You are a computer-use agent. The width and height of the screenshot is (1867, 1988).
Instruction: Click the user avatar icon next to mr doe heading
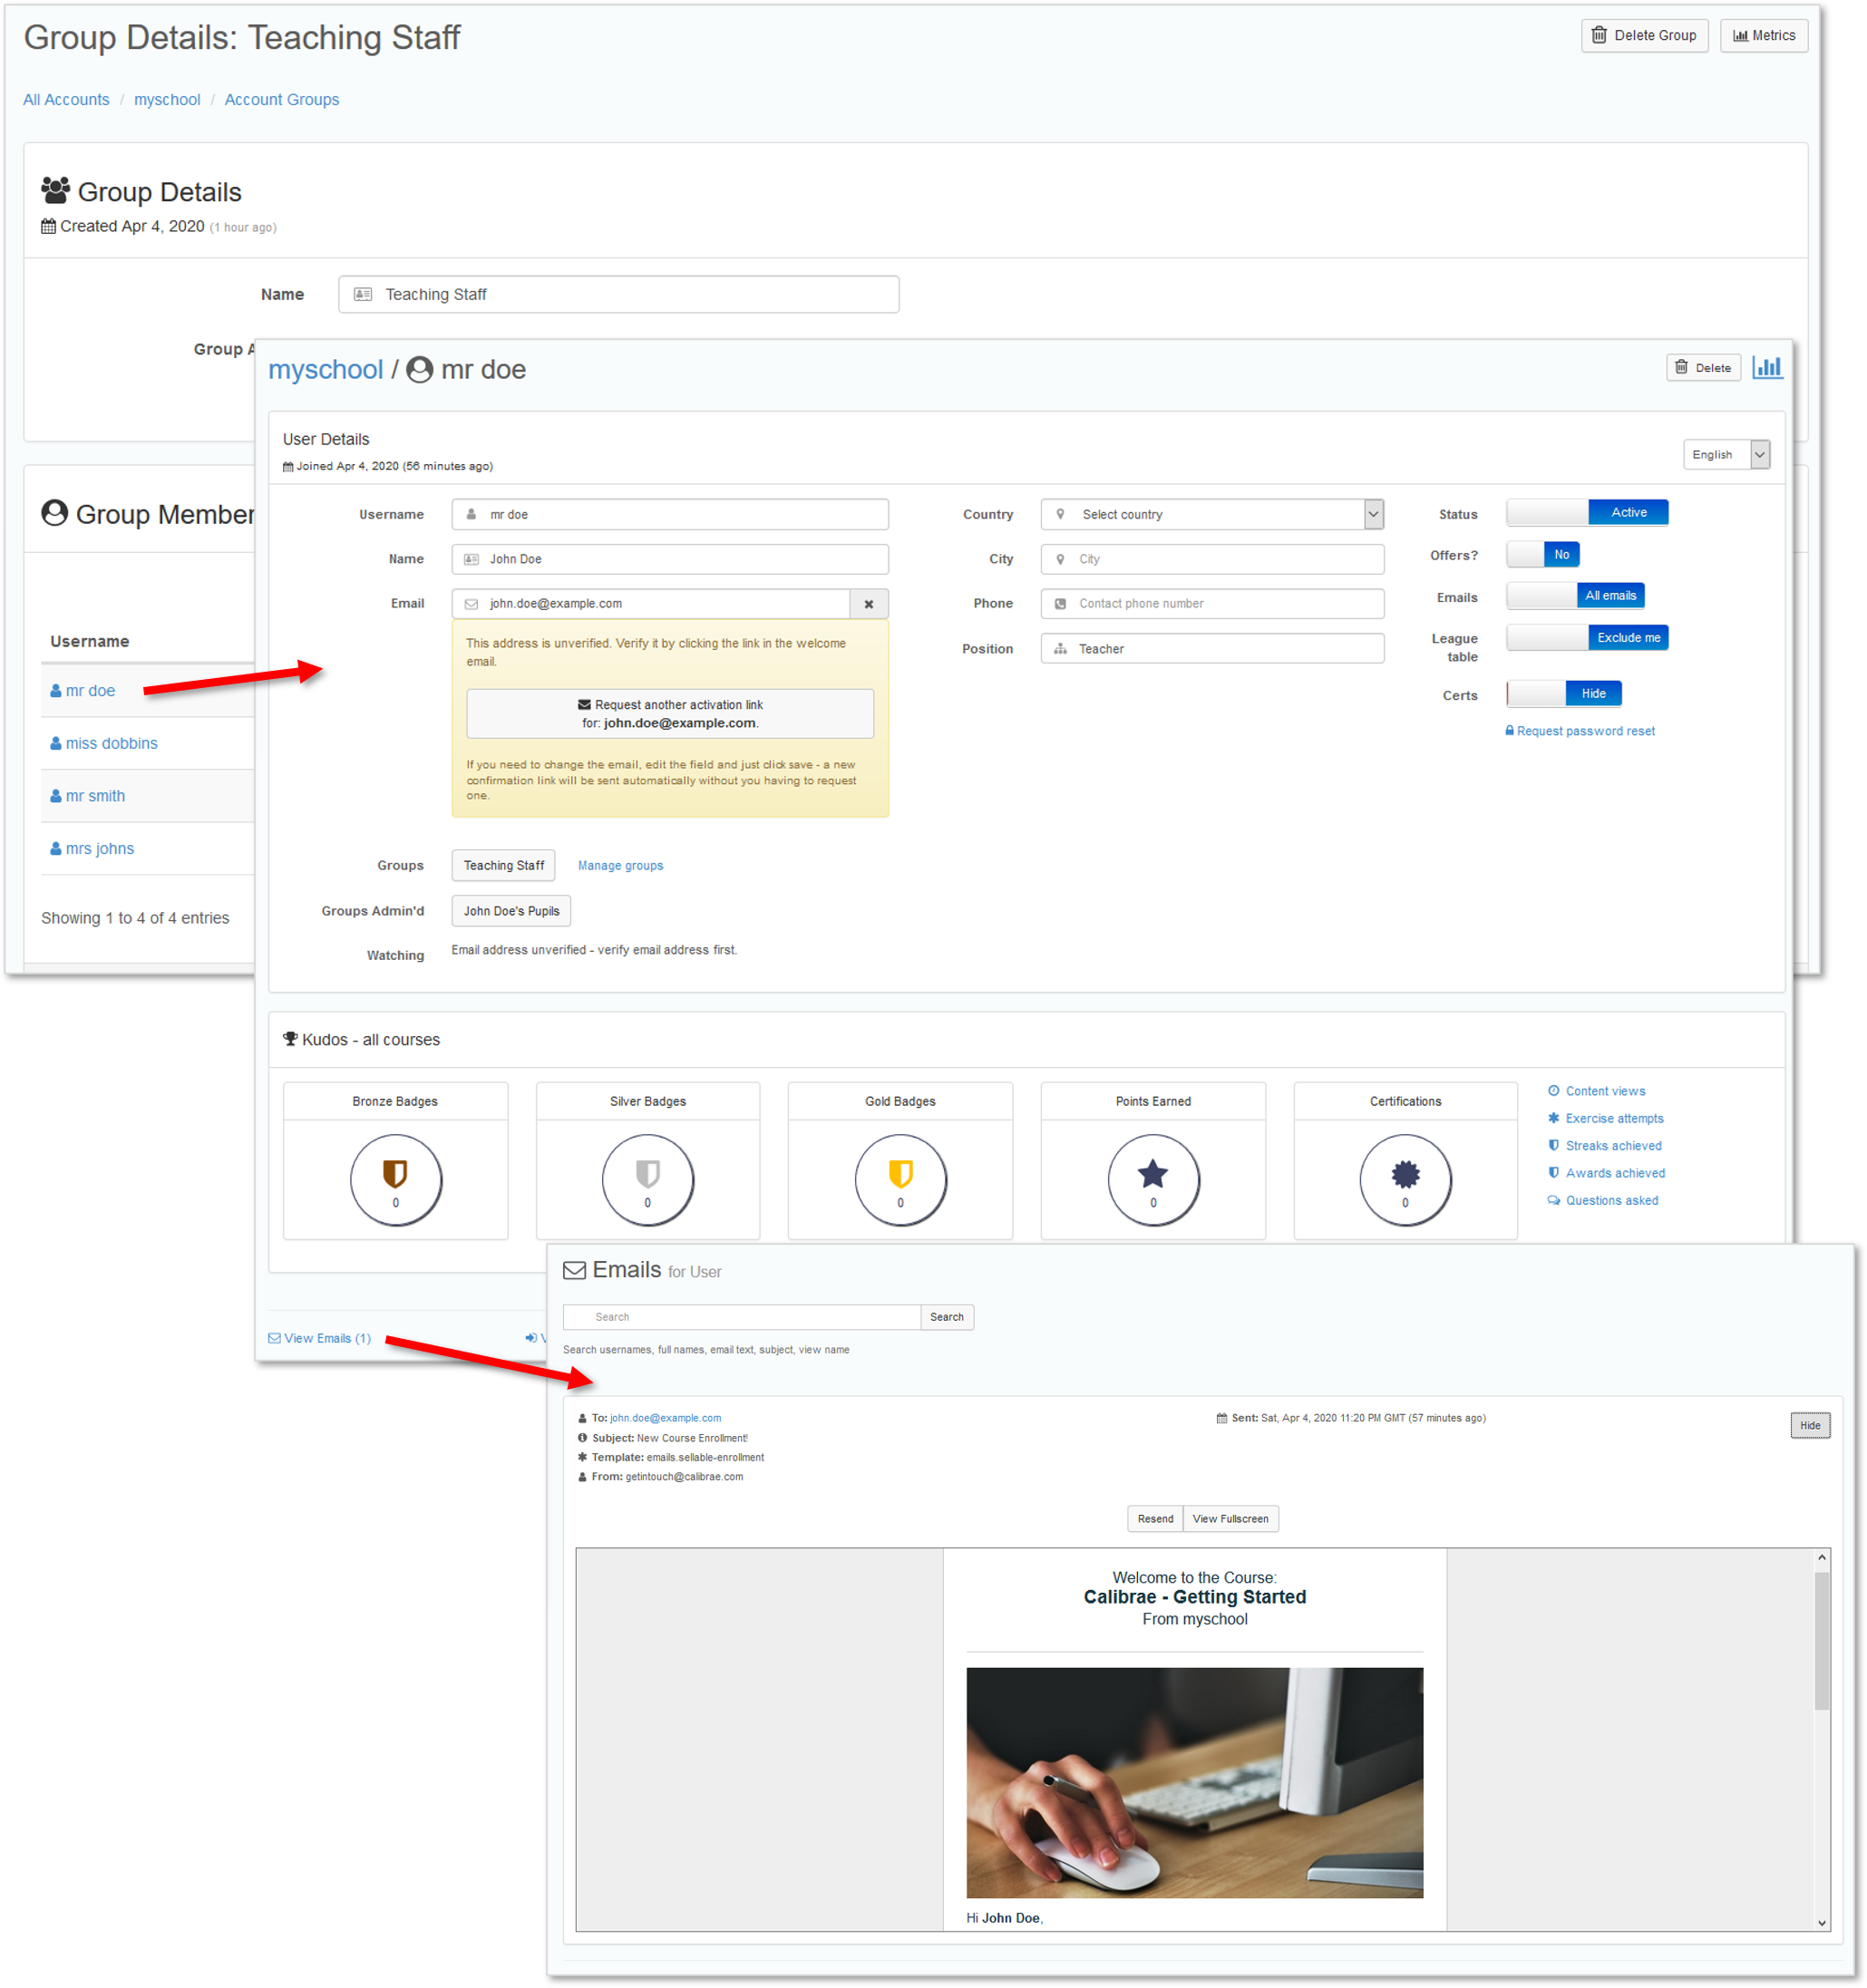pyautogui.click(x=420, y=370)
